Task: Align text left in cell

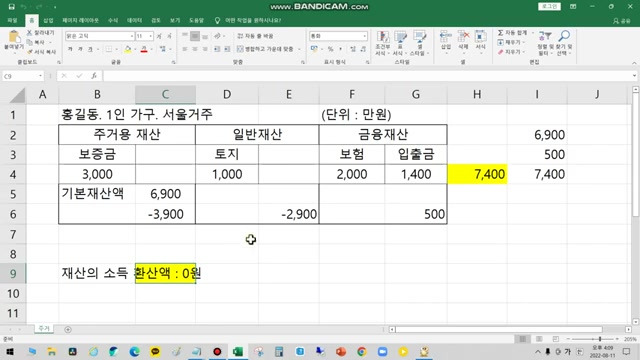Action: tap(185, 49)
